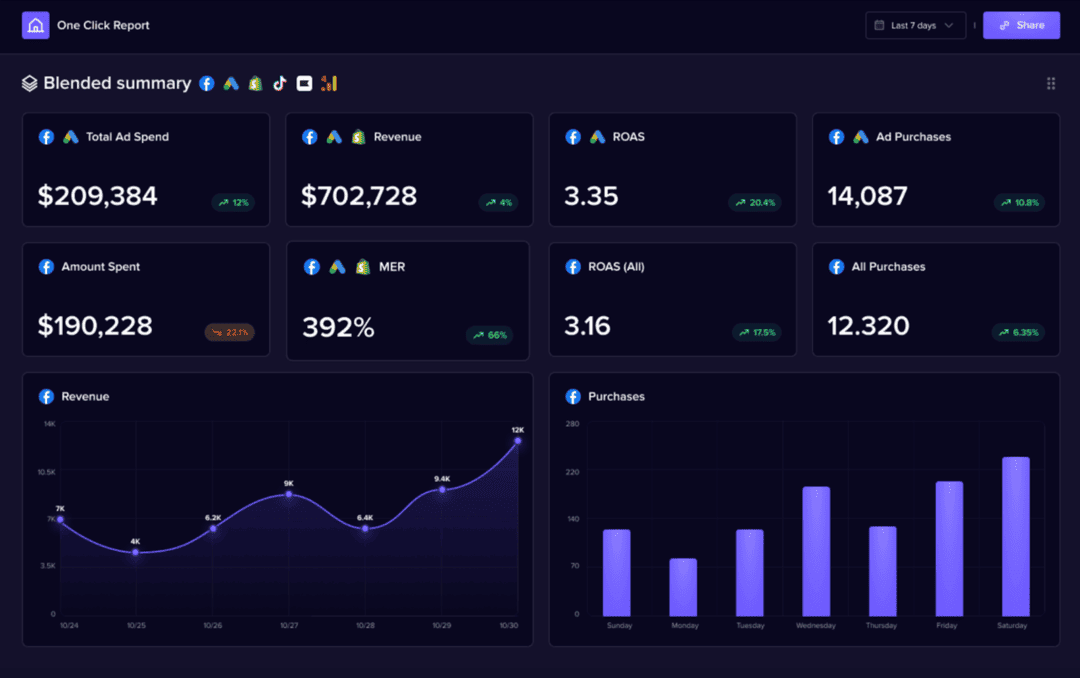The width and height of the screenshot is (1080, 678).
Task: Click the Blended summary heading text
Action: click(117, 83)
